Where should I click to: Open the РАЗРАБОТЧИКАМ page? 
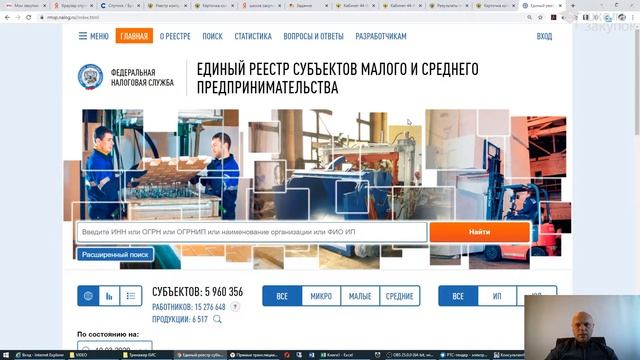381,36
